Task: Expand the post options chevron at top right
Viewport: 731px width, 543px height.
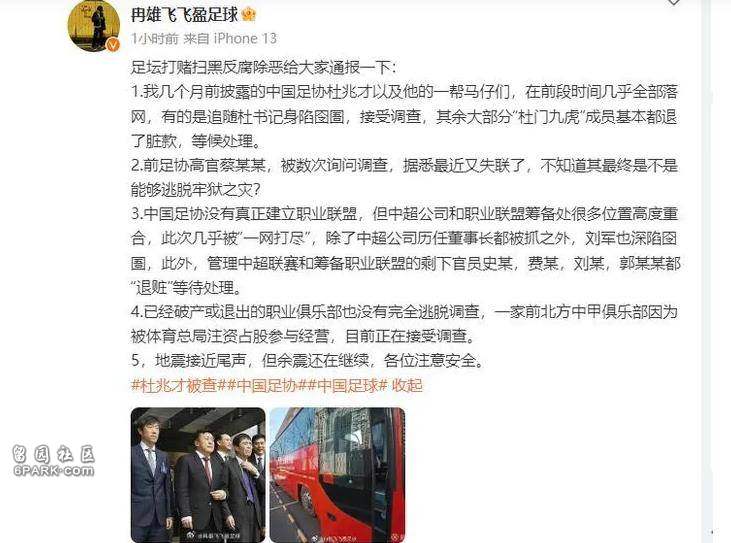Action: 674,2
